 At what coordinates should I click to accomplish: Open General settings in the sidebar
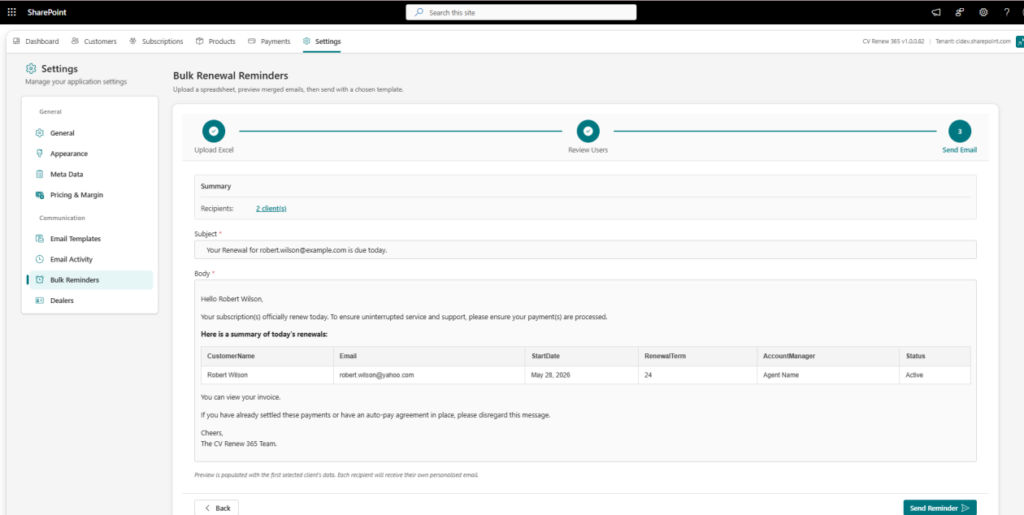pos(91,133)
